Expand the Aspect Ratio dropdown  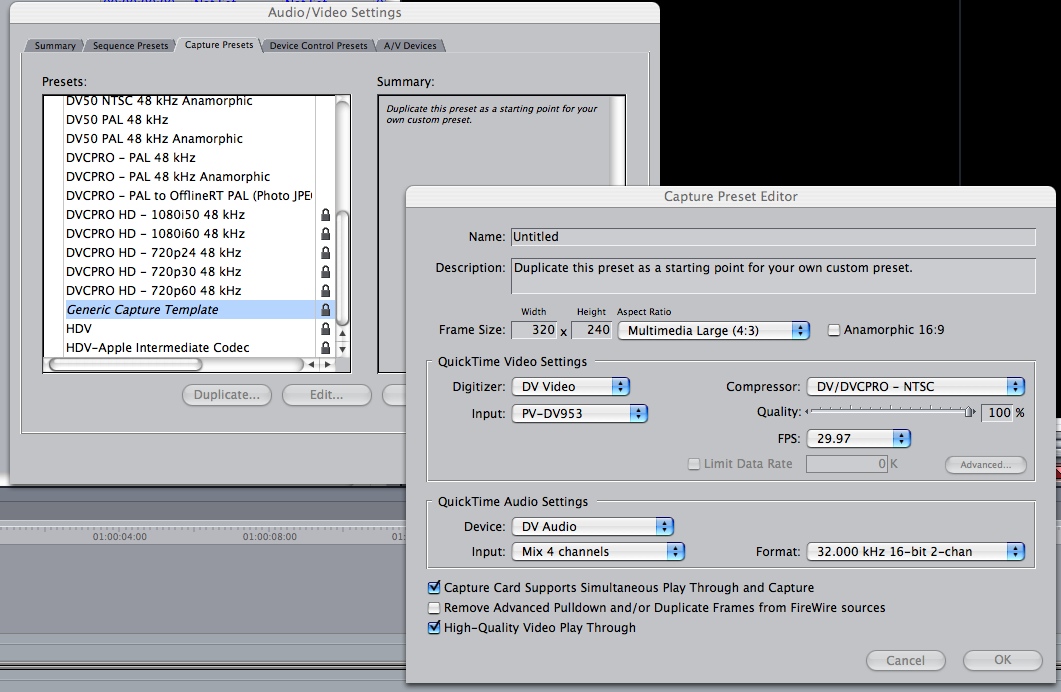(x=713, y=330)
